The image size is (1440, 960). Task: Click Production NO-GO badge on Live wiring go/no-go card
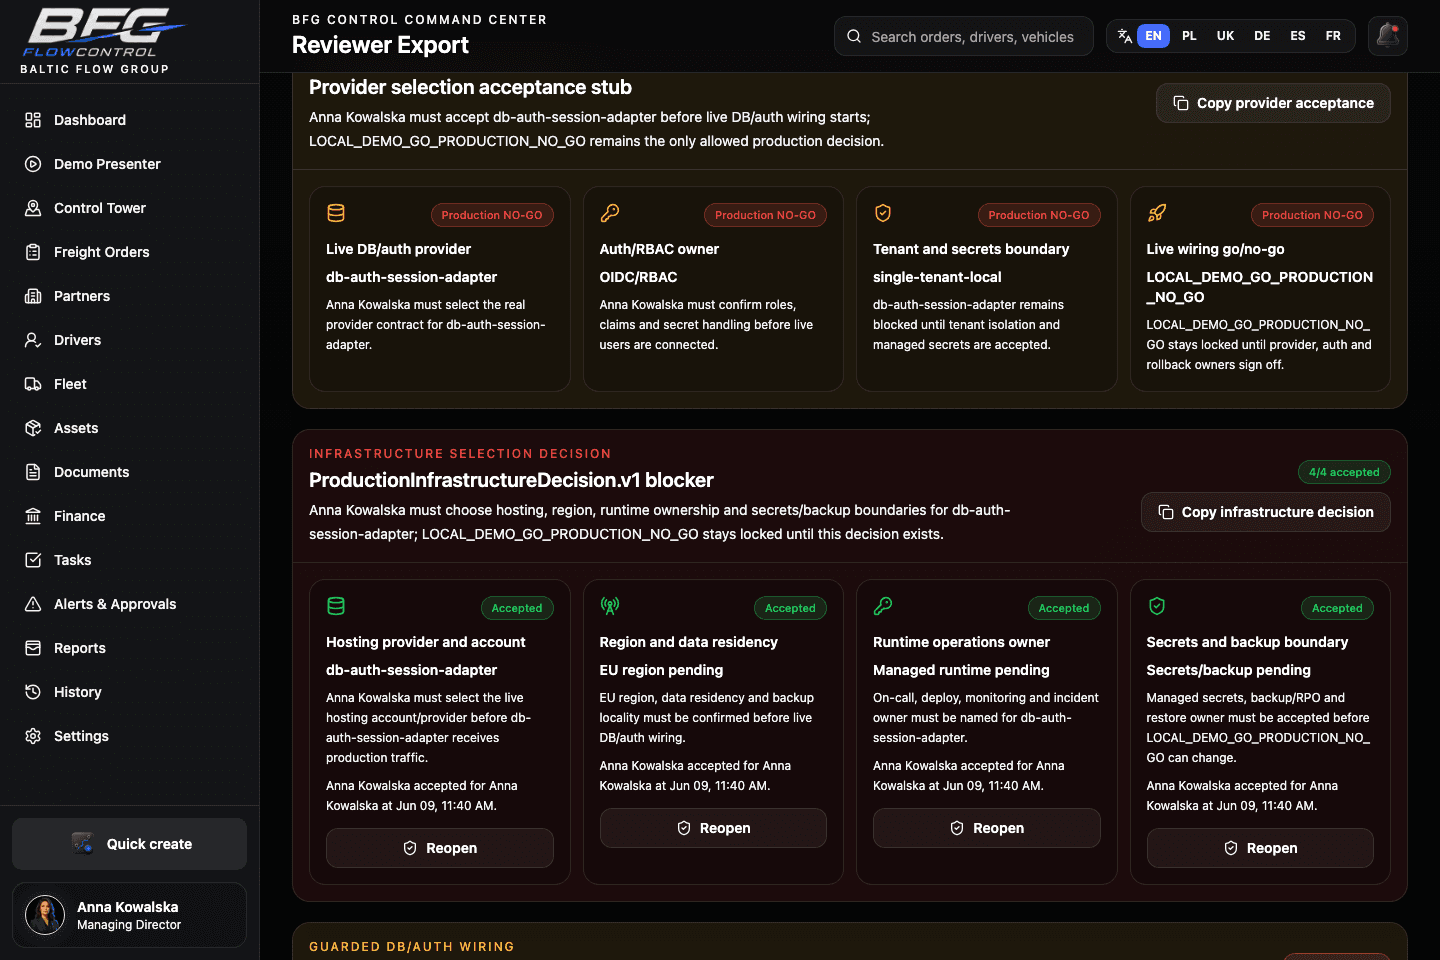click(1312, 215)
